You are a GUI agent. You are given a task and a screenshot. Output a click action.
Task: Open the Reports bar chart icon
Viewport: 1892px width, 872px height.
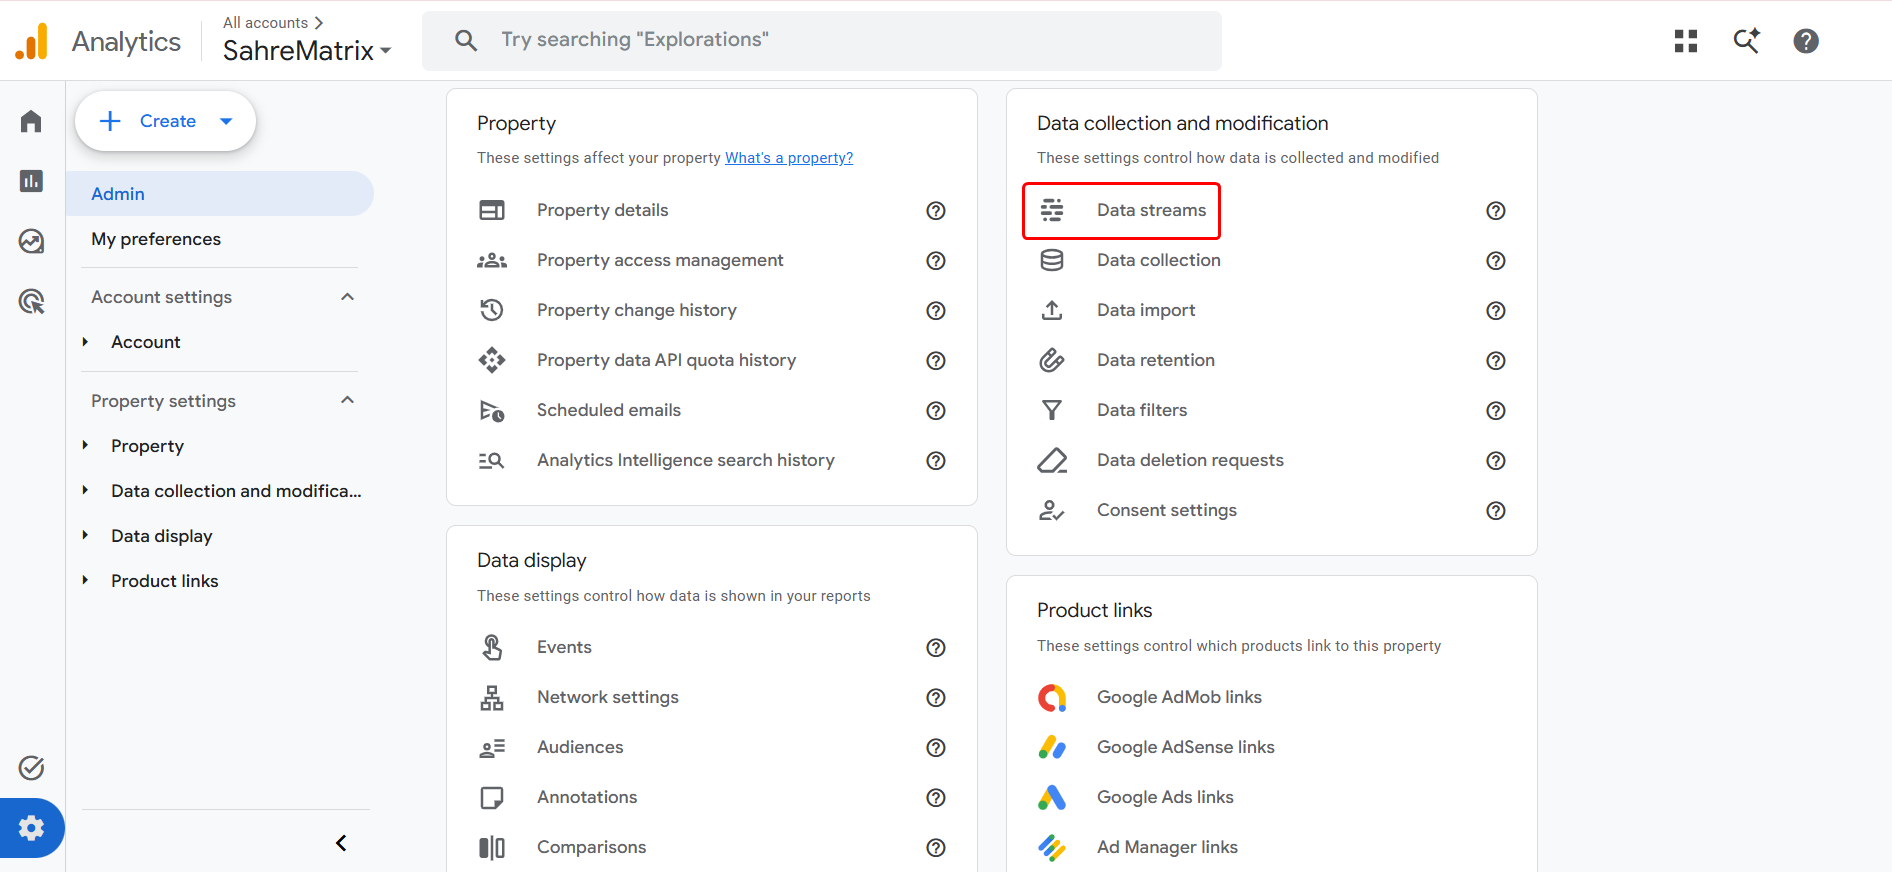31,181
